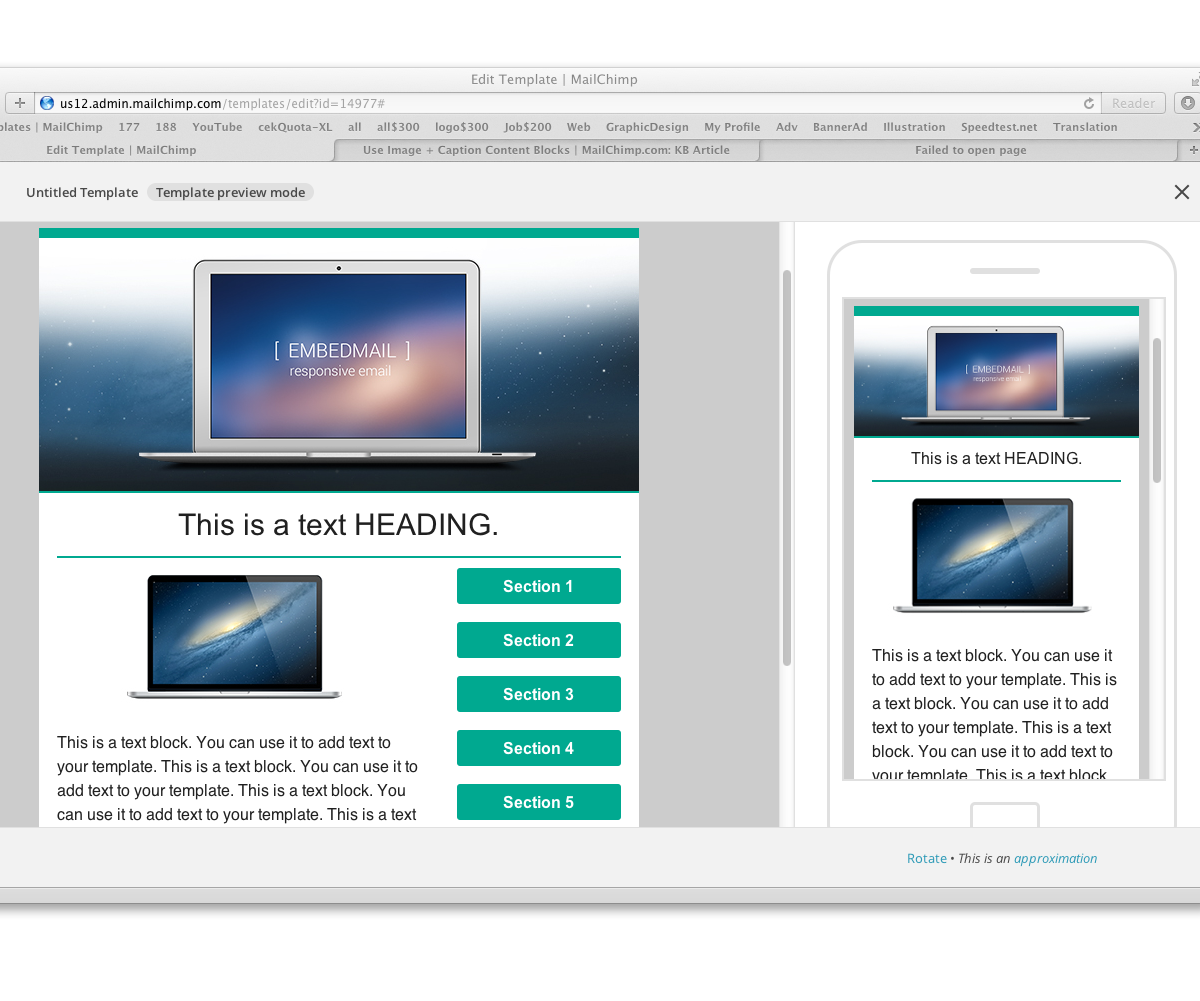Reload the page via address bar icon
Image resolution: width=1200 pixels, height=1001 pixels.
1089,103
